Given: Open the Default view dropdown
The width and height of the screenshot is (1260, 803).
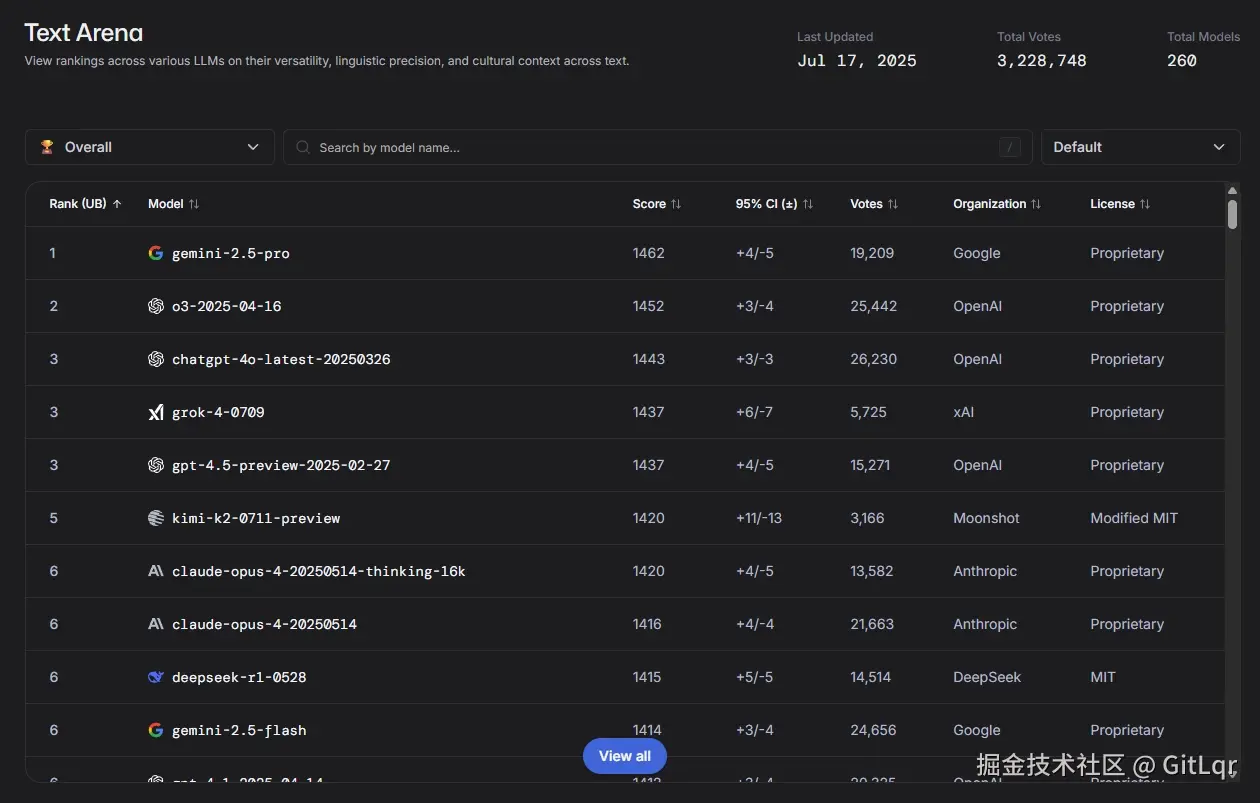Looking at the screenshot, I should click(x=1141, y=147).
